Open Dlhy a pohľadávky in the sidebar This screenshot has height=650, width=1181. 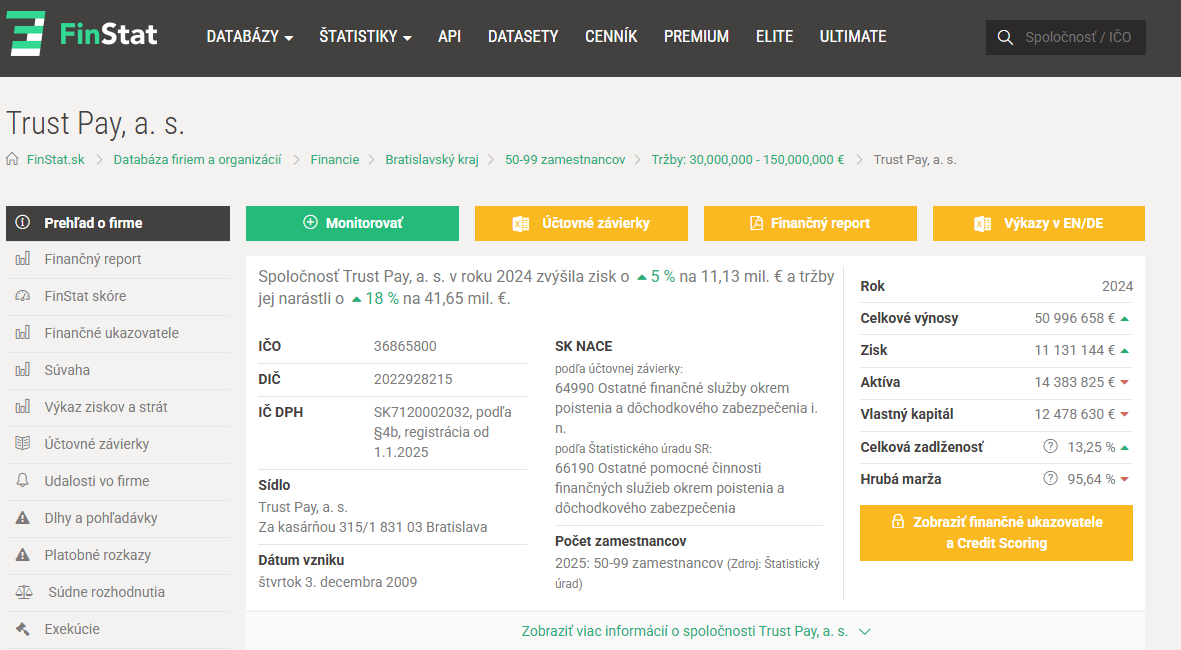(117, 517)
